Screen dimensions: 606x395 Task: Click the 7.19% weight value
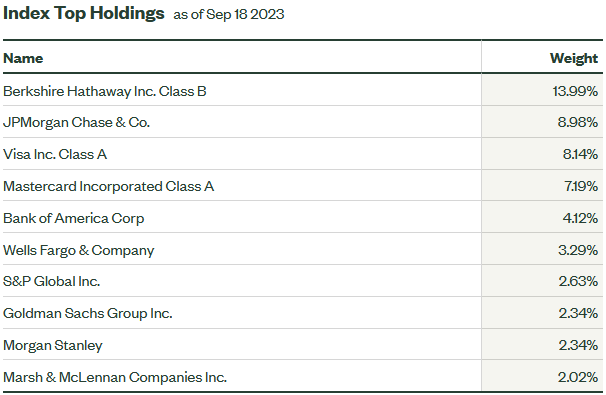click(581, 186)
